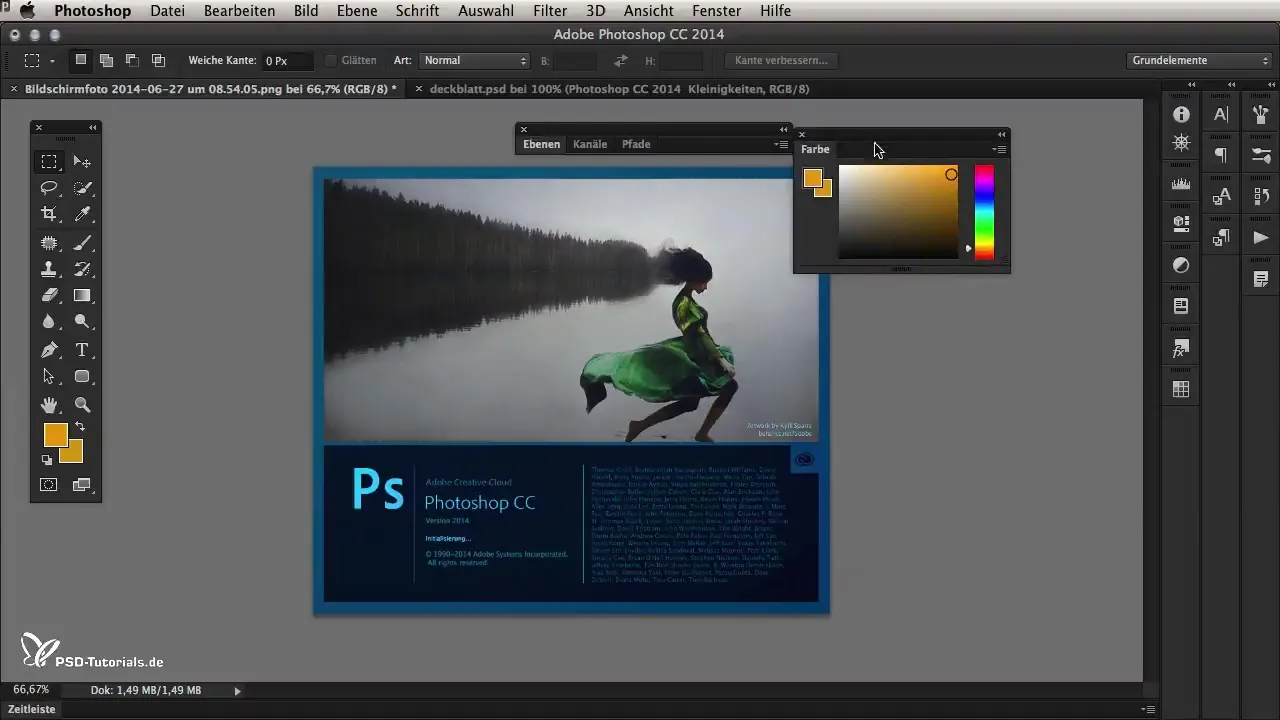Screen dimensions: 1280x720
Task: Open the Histogram panel
Action: [x=1181, y=184]
